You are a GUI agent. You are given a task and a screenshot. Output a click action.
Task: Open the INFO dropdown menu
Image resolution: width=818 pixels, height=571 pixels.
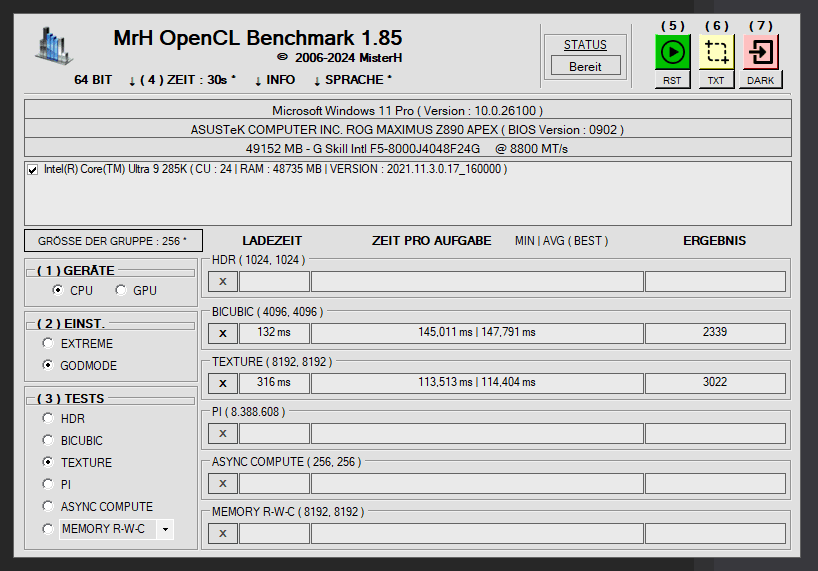click(x=275, y=80)
